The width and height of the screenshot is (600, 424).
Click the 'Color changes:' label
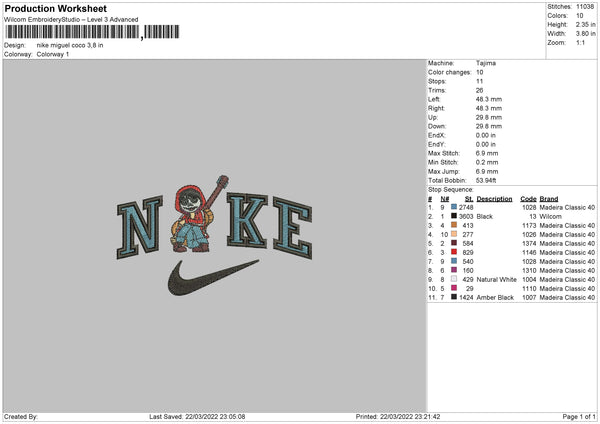tap(450, 72)
